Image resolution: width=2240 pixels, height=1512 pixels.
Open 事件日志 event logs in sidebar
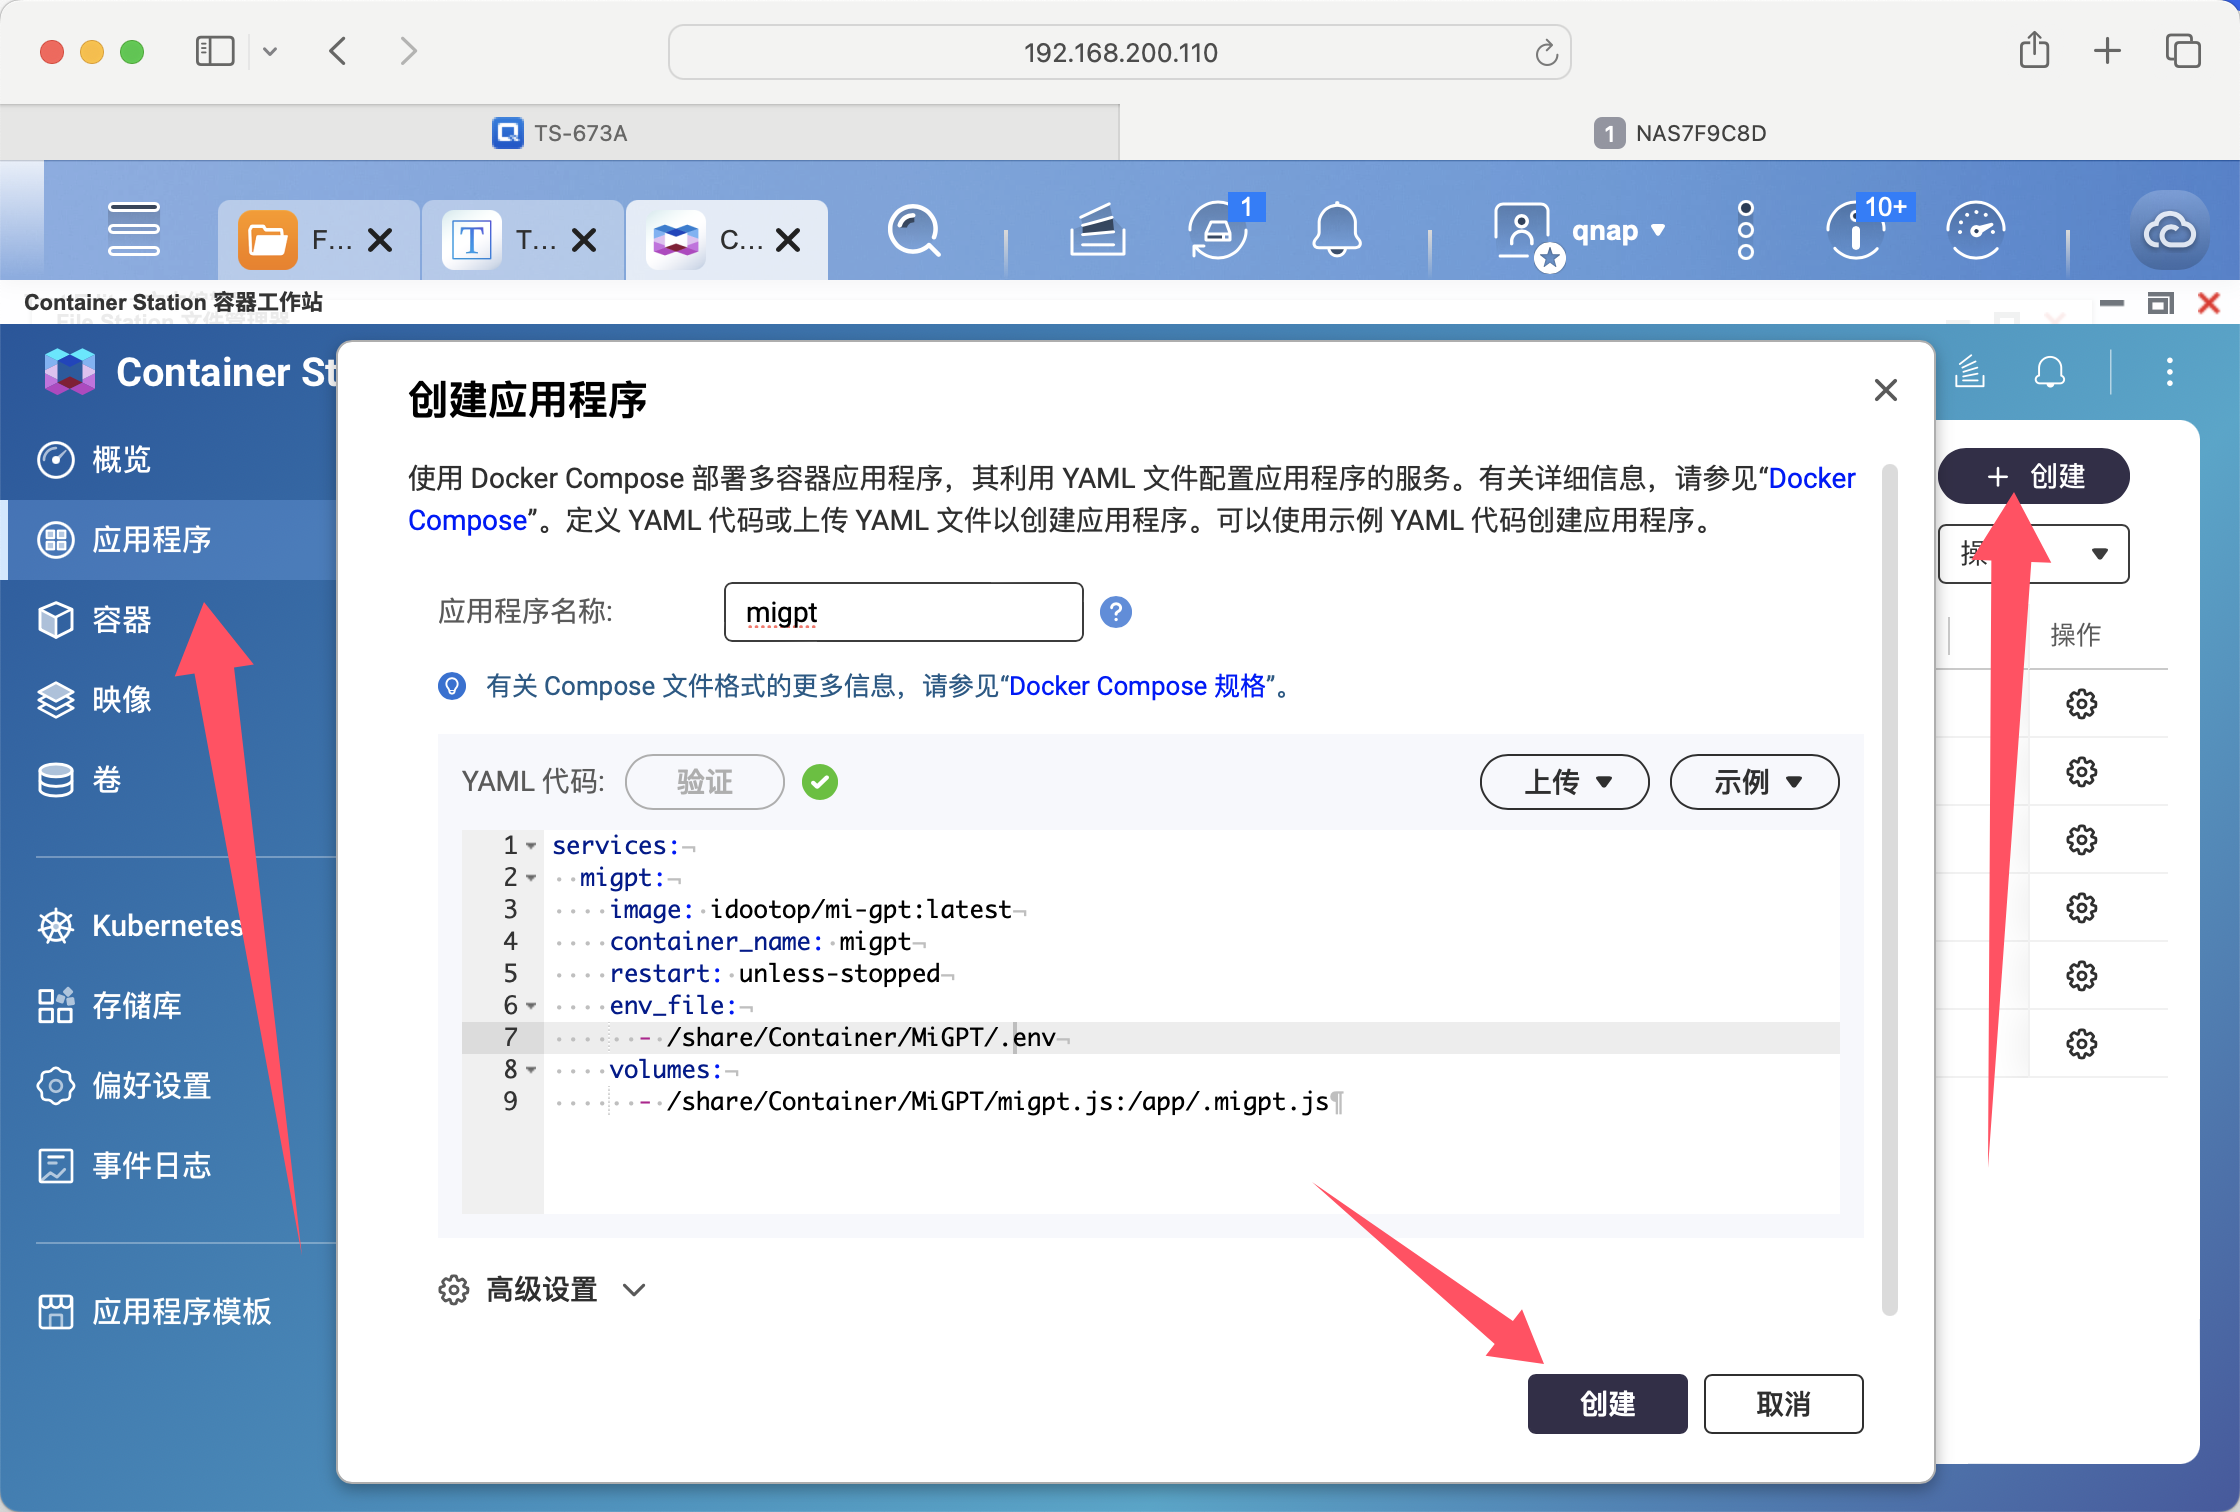[x=168, y=1166]
